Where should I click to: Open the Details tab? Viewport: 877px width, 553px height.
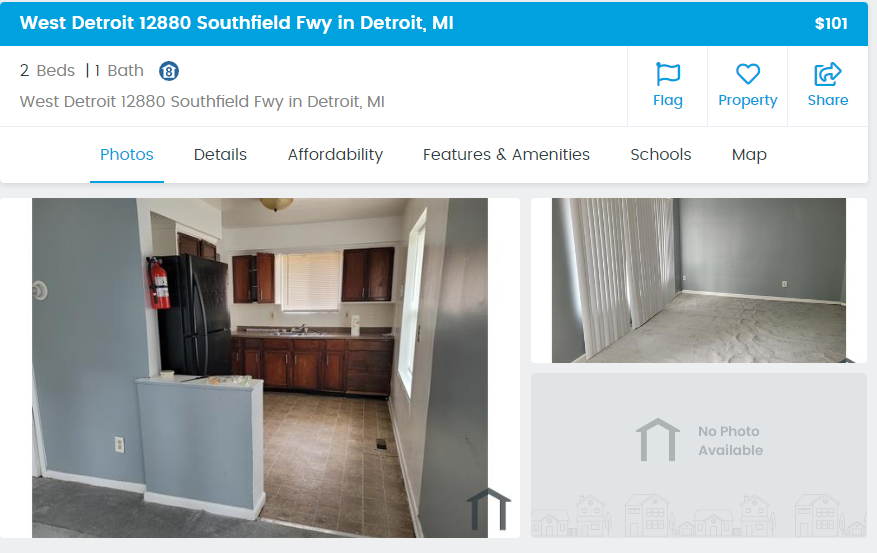[220, 154]
